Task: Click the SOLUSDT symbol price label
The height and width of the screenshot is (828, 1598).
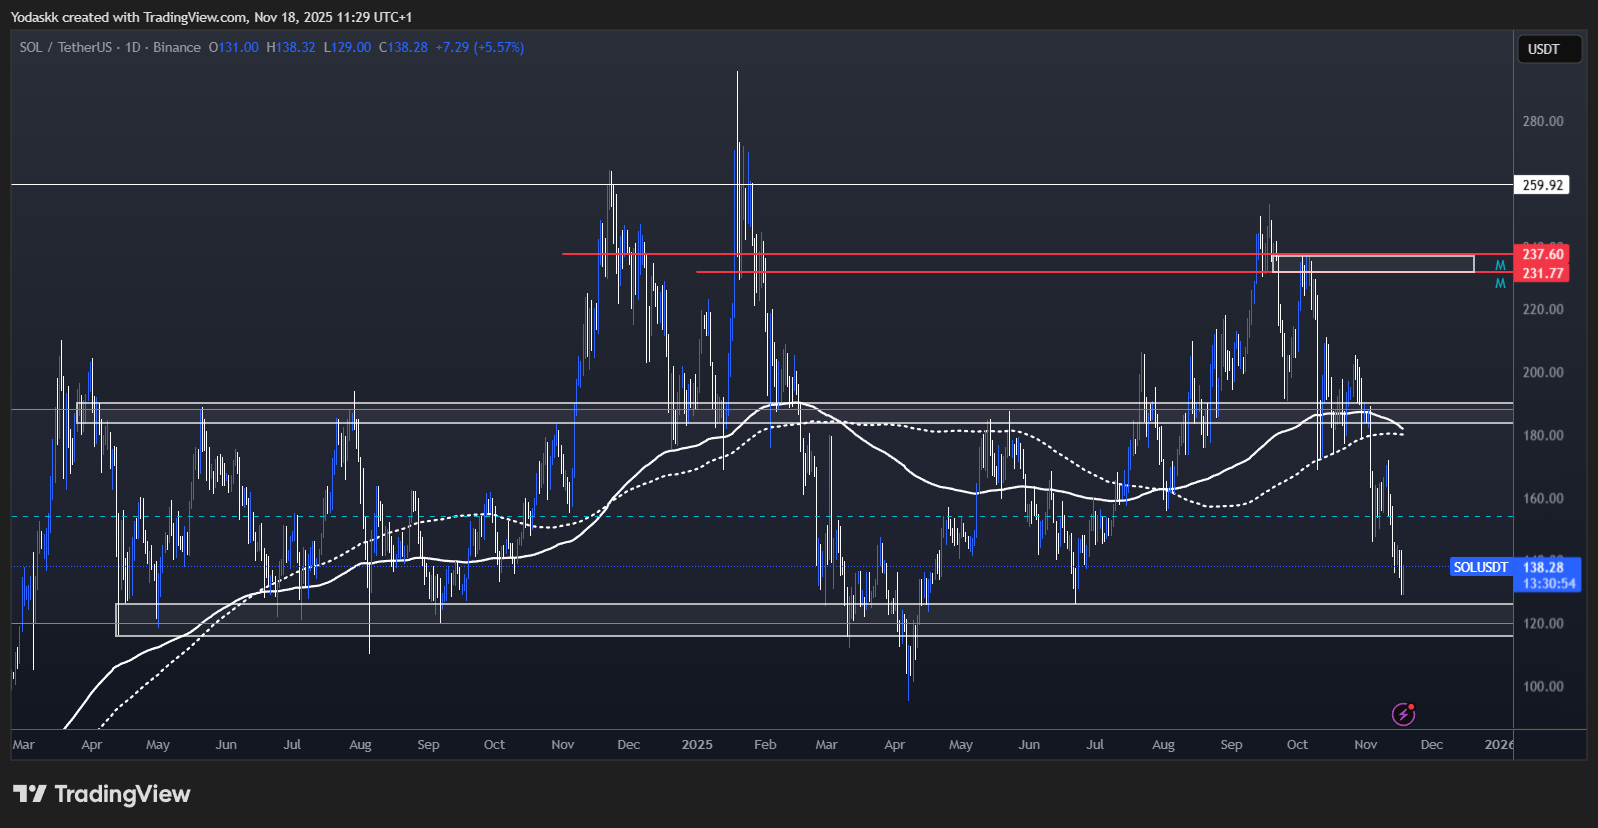Action: (x=1480, y=567)
